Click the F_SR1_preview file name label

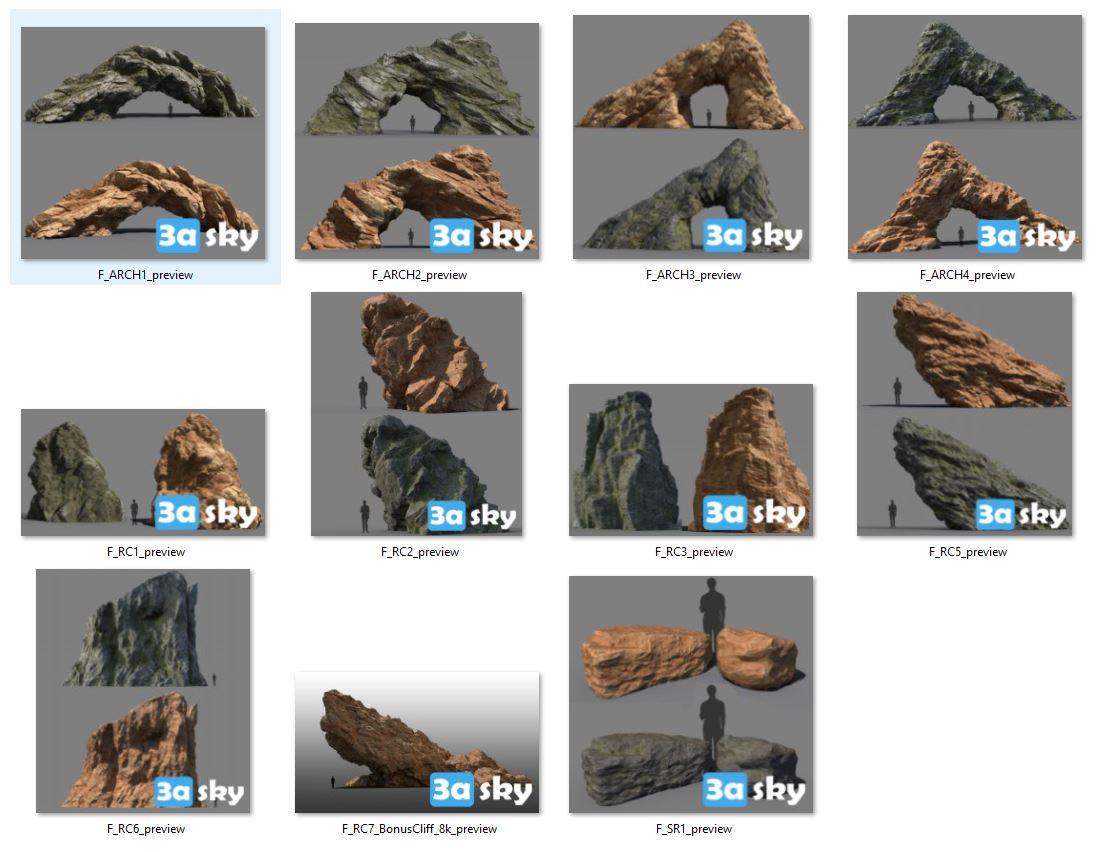pyautogui.click(x=693, y=829)
